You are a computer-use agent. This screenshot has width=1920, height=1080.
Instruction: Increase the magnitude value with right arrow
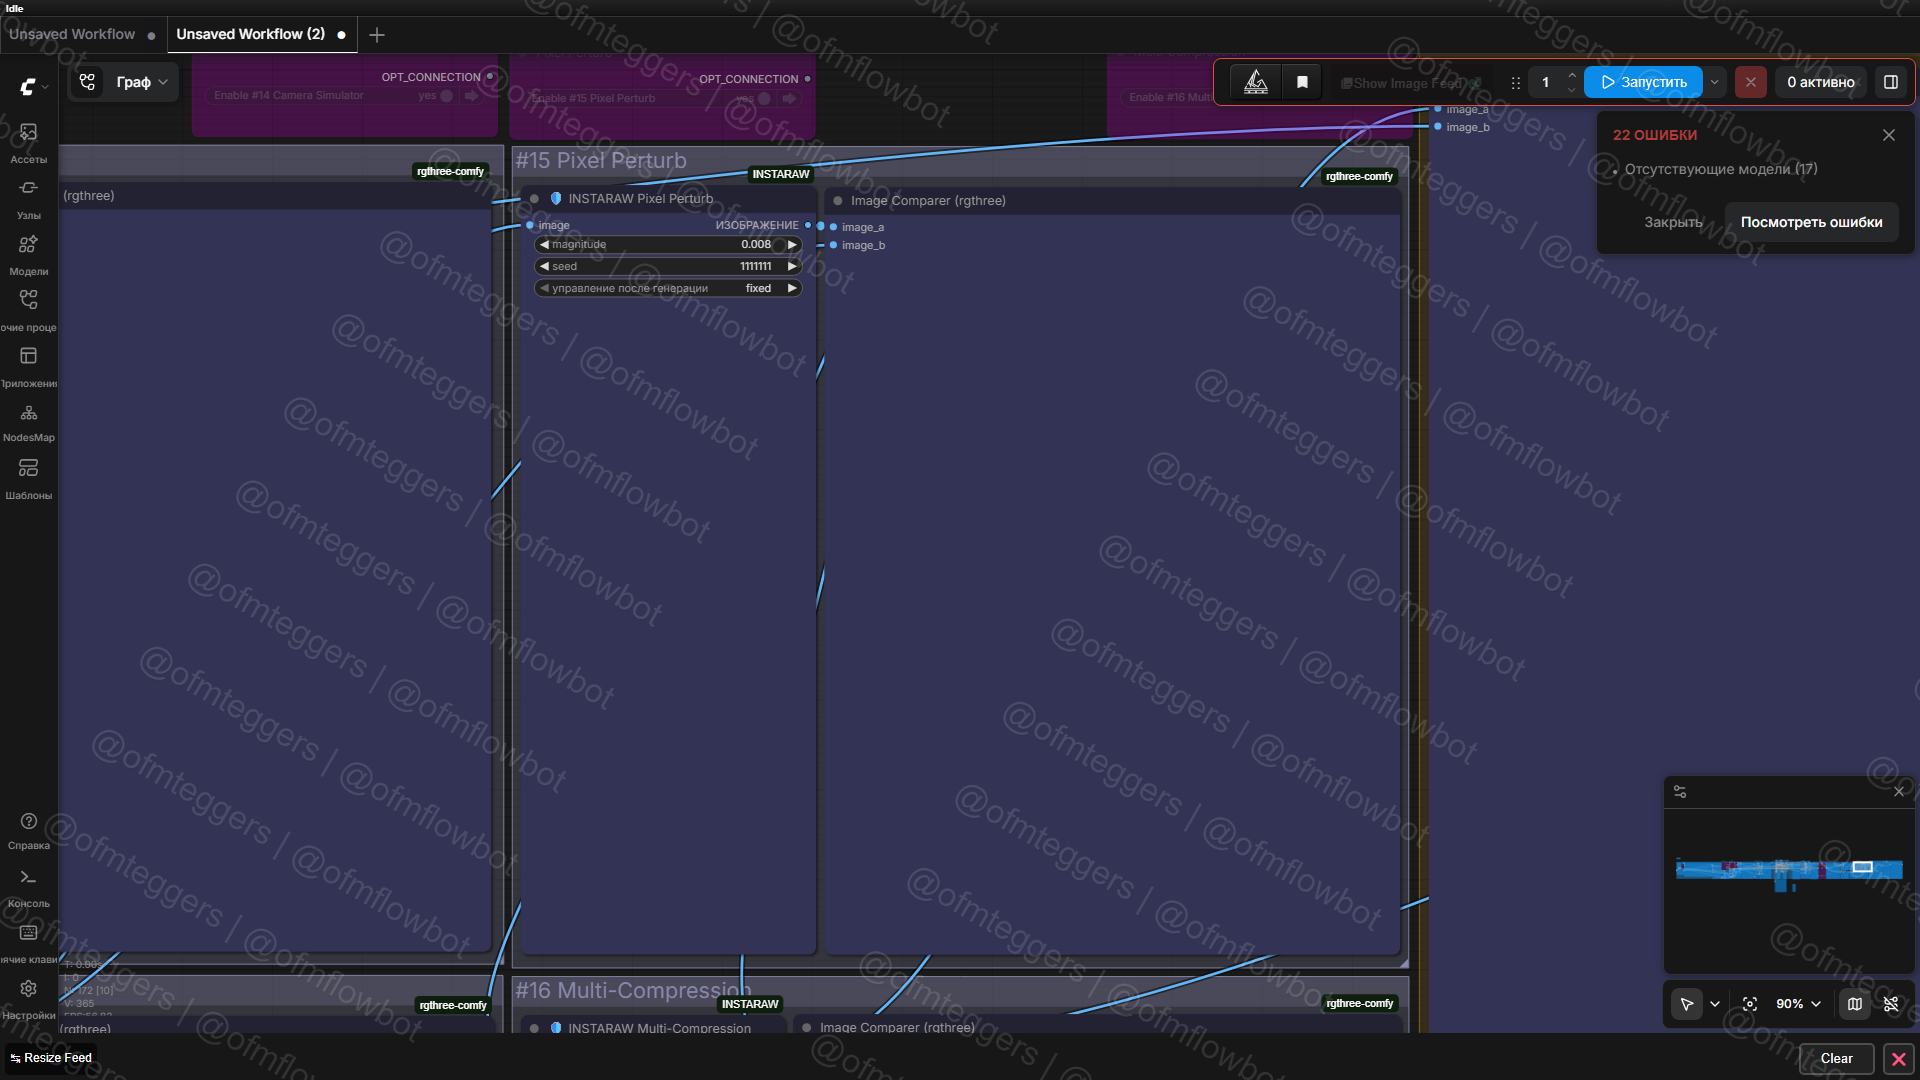pos(792,245)
